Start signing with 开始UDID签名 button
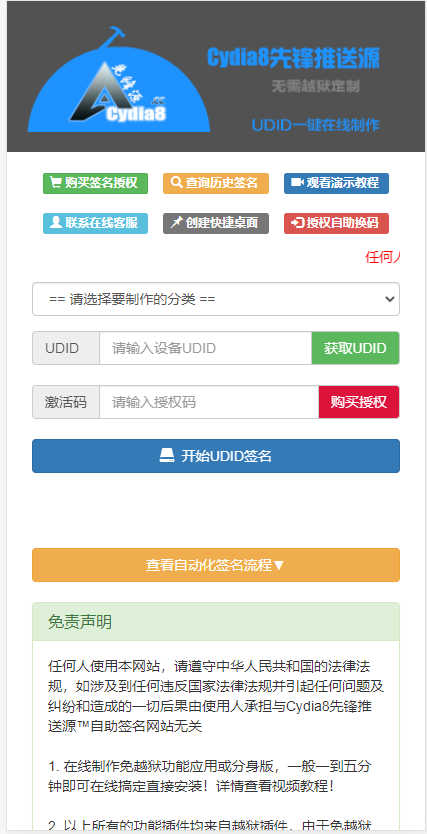Screen dimensions: 427x834 pos(216,456)
